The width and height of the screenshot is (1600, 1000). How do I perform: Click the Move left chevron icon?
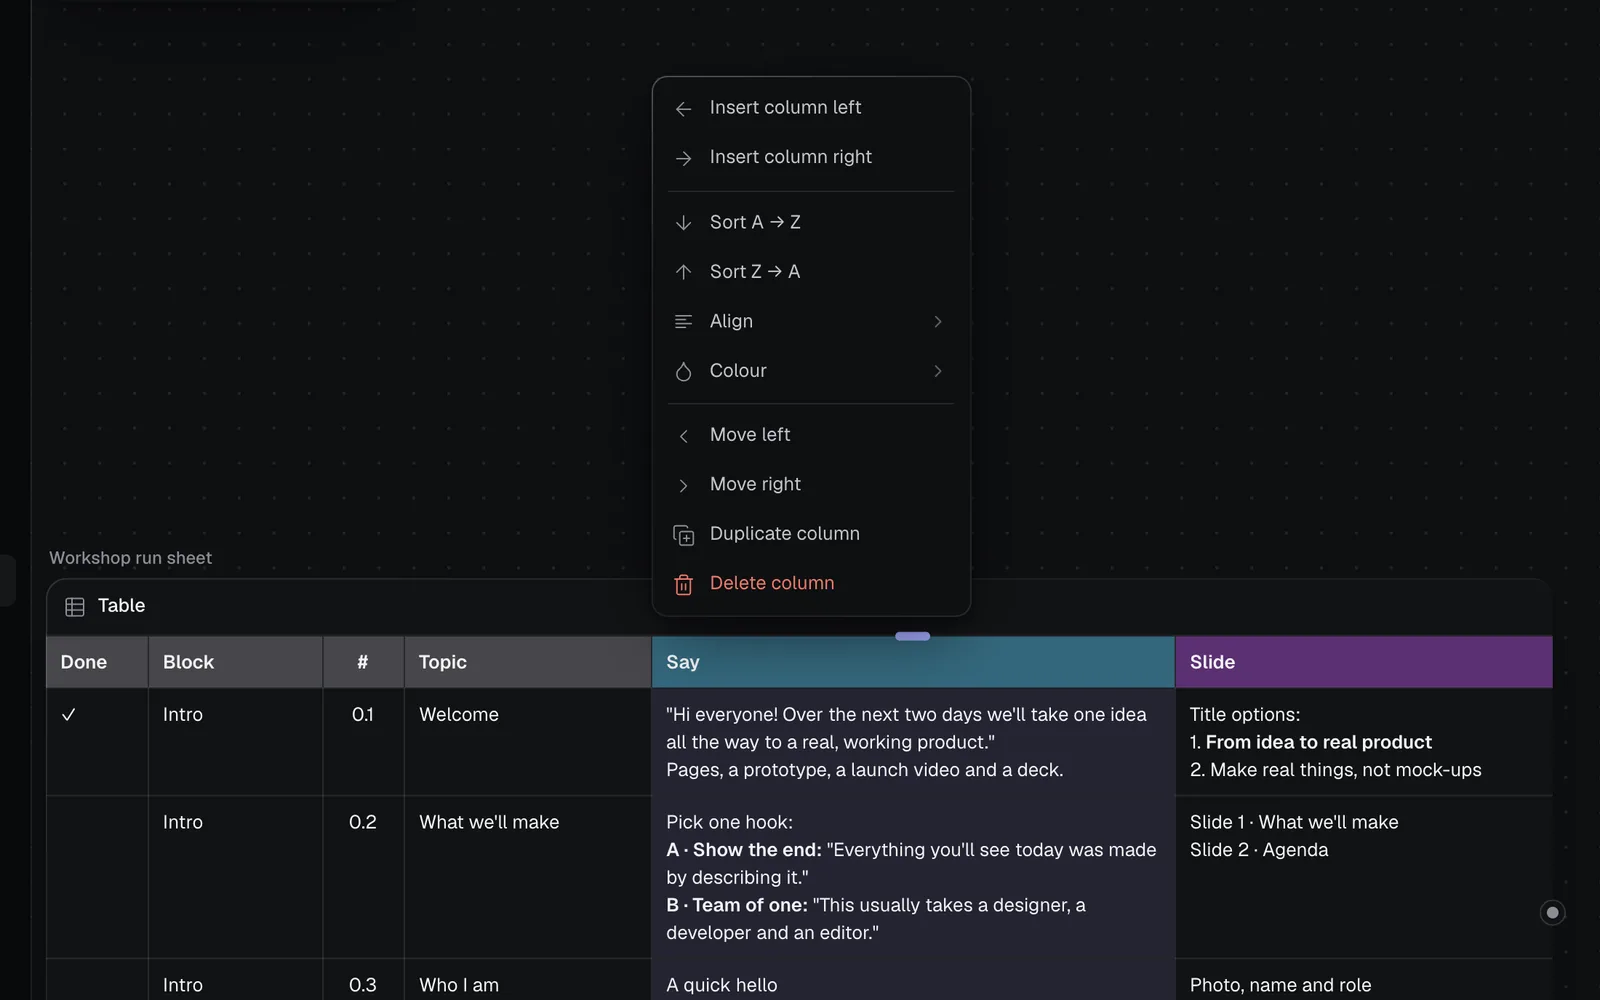click(x=683, y=436)
